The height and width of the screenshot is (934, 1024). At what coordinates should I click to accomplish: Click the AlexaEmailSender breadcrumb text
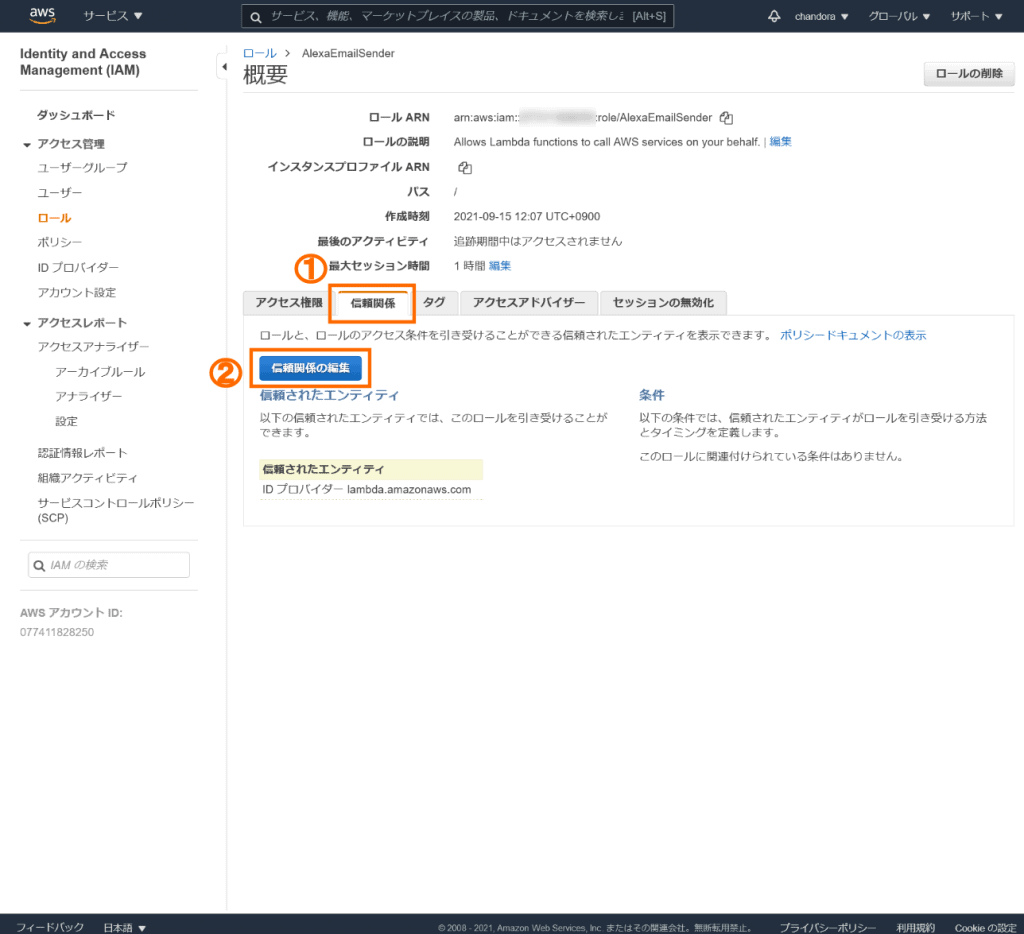[x=348, y=53]
